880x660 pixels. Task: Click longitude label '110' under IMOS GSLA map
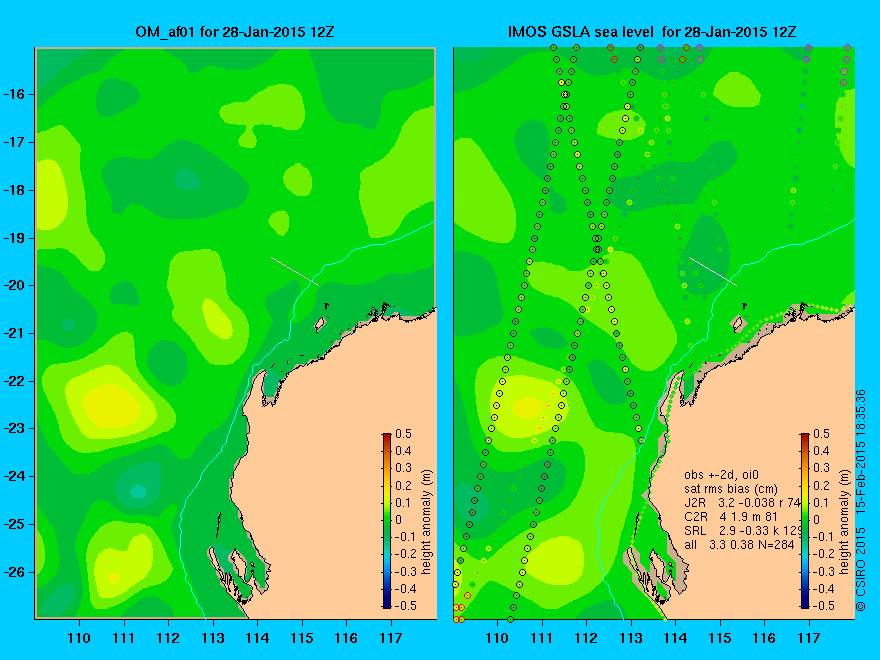497,638
